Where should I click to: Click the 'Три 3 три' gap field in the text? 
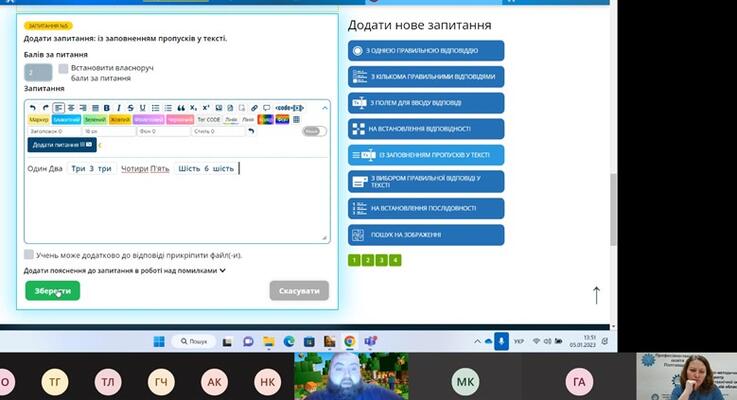[x=92, y=169]
